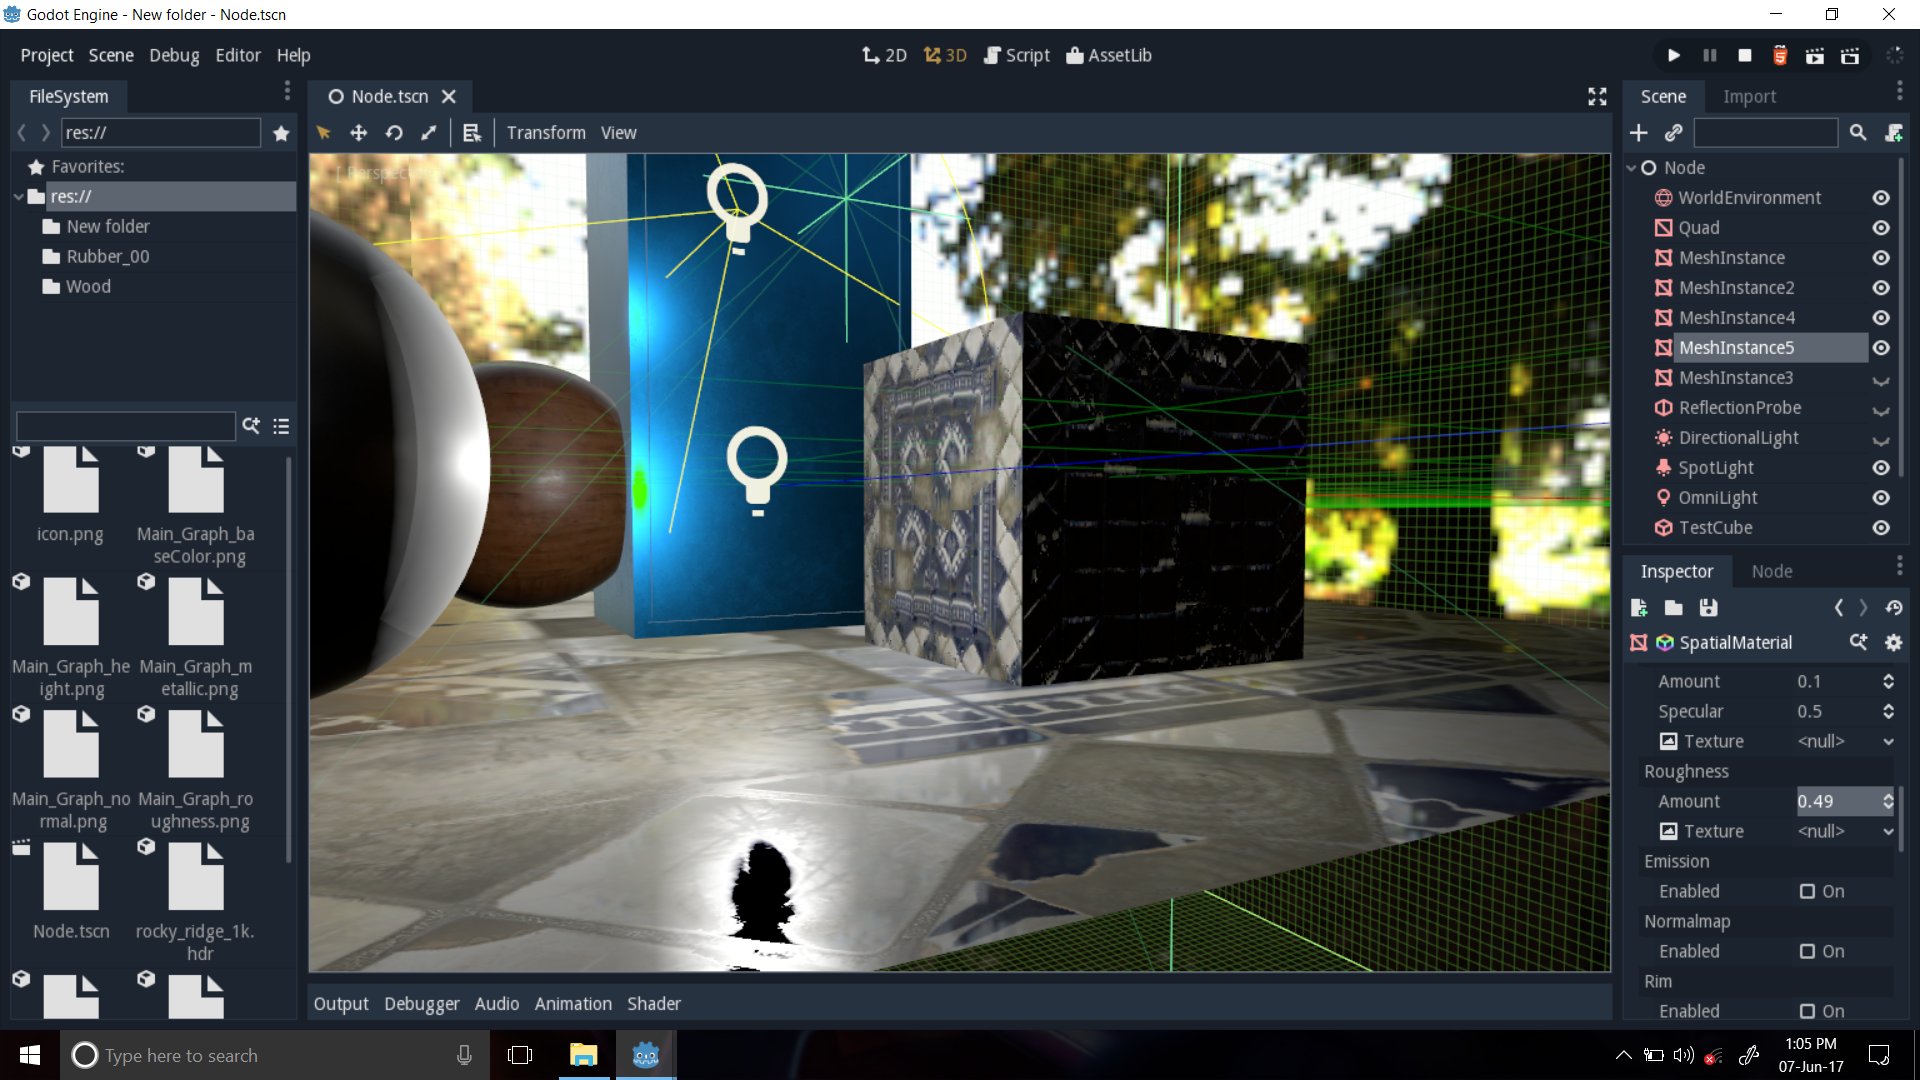The image size is (1920, 1080).
Task: Instance a child scene using the link icon
Action: click(x=1675, y=132)
